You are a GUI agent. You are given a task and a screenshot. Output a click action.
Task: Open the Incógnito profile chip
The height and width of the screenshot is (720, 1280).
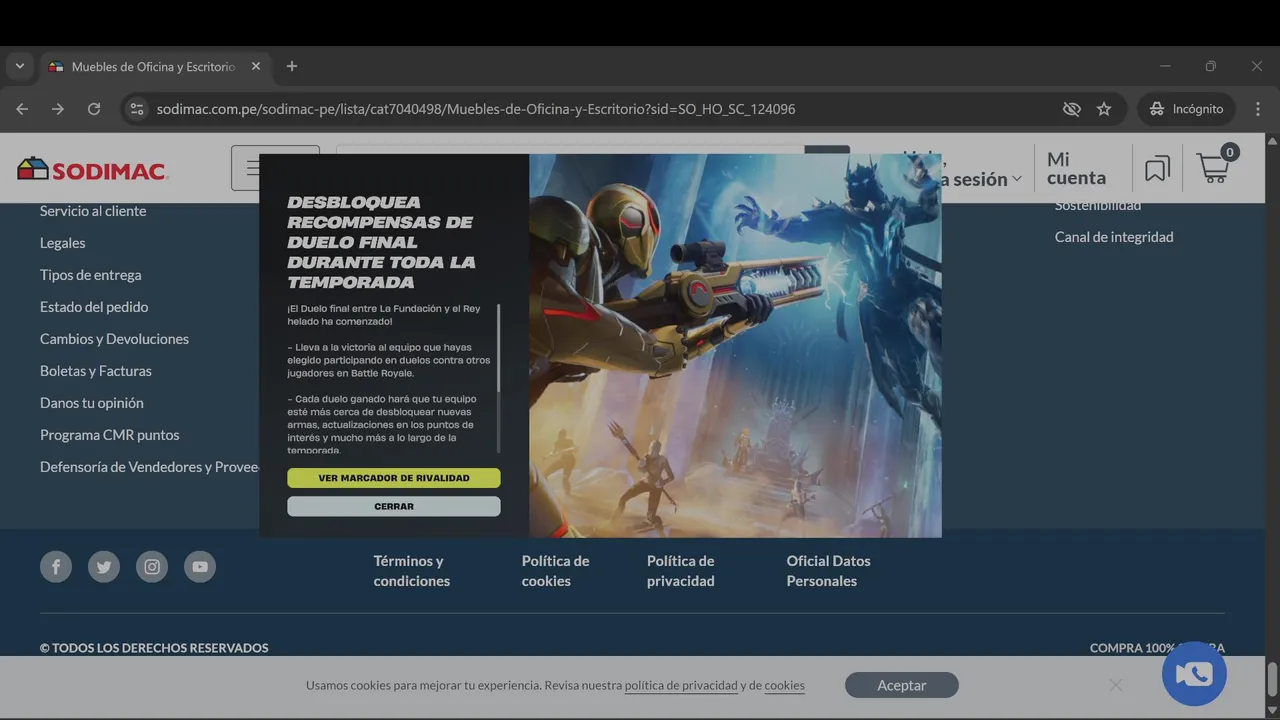(x=1186, y=109)
